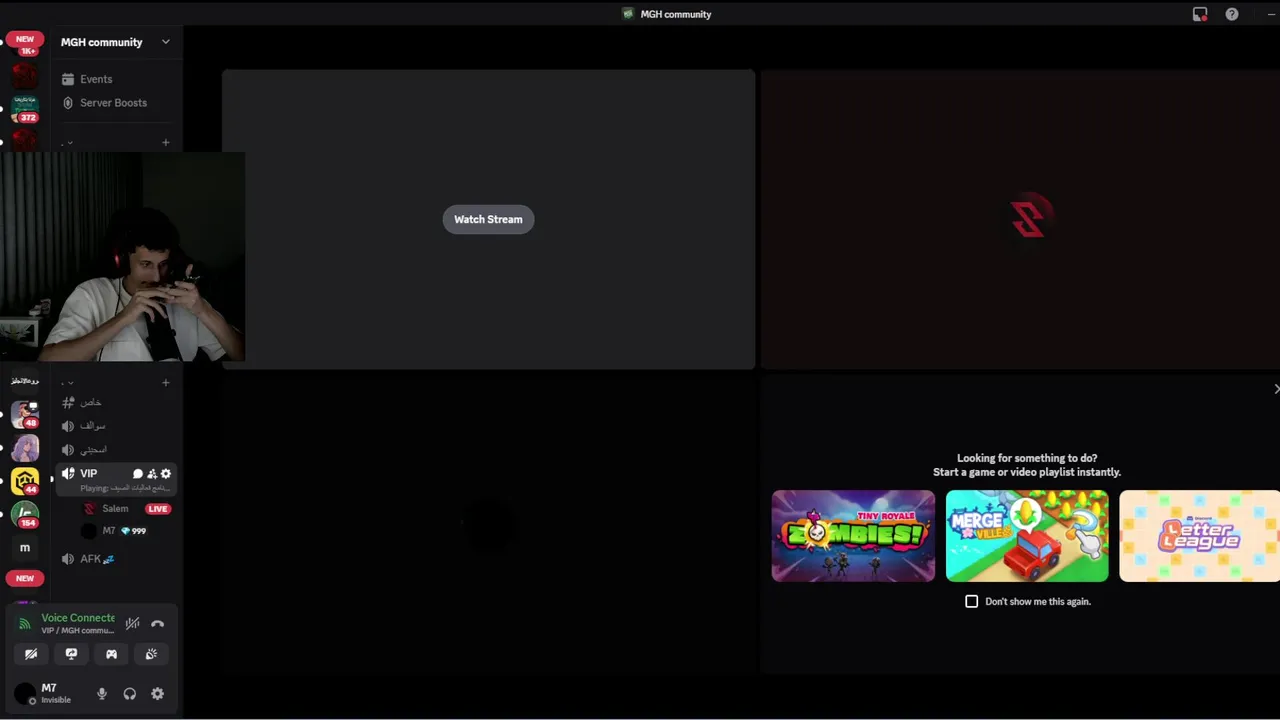Click the bottom NEW unread indicator
1280x720 pixels.
point(25,578)
